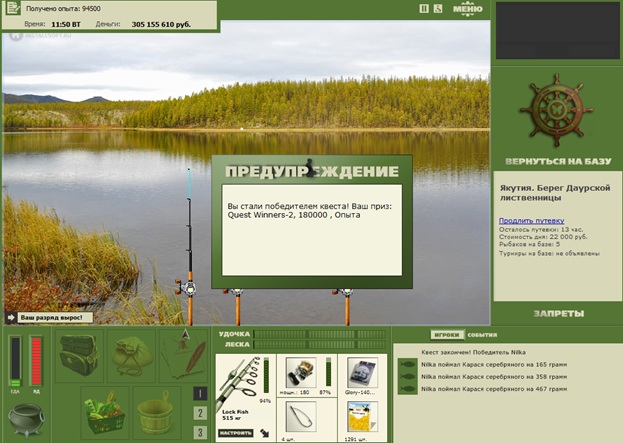Switch to rod slot number 3
623x443 pixels.
[200, 432]
